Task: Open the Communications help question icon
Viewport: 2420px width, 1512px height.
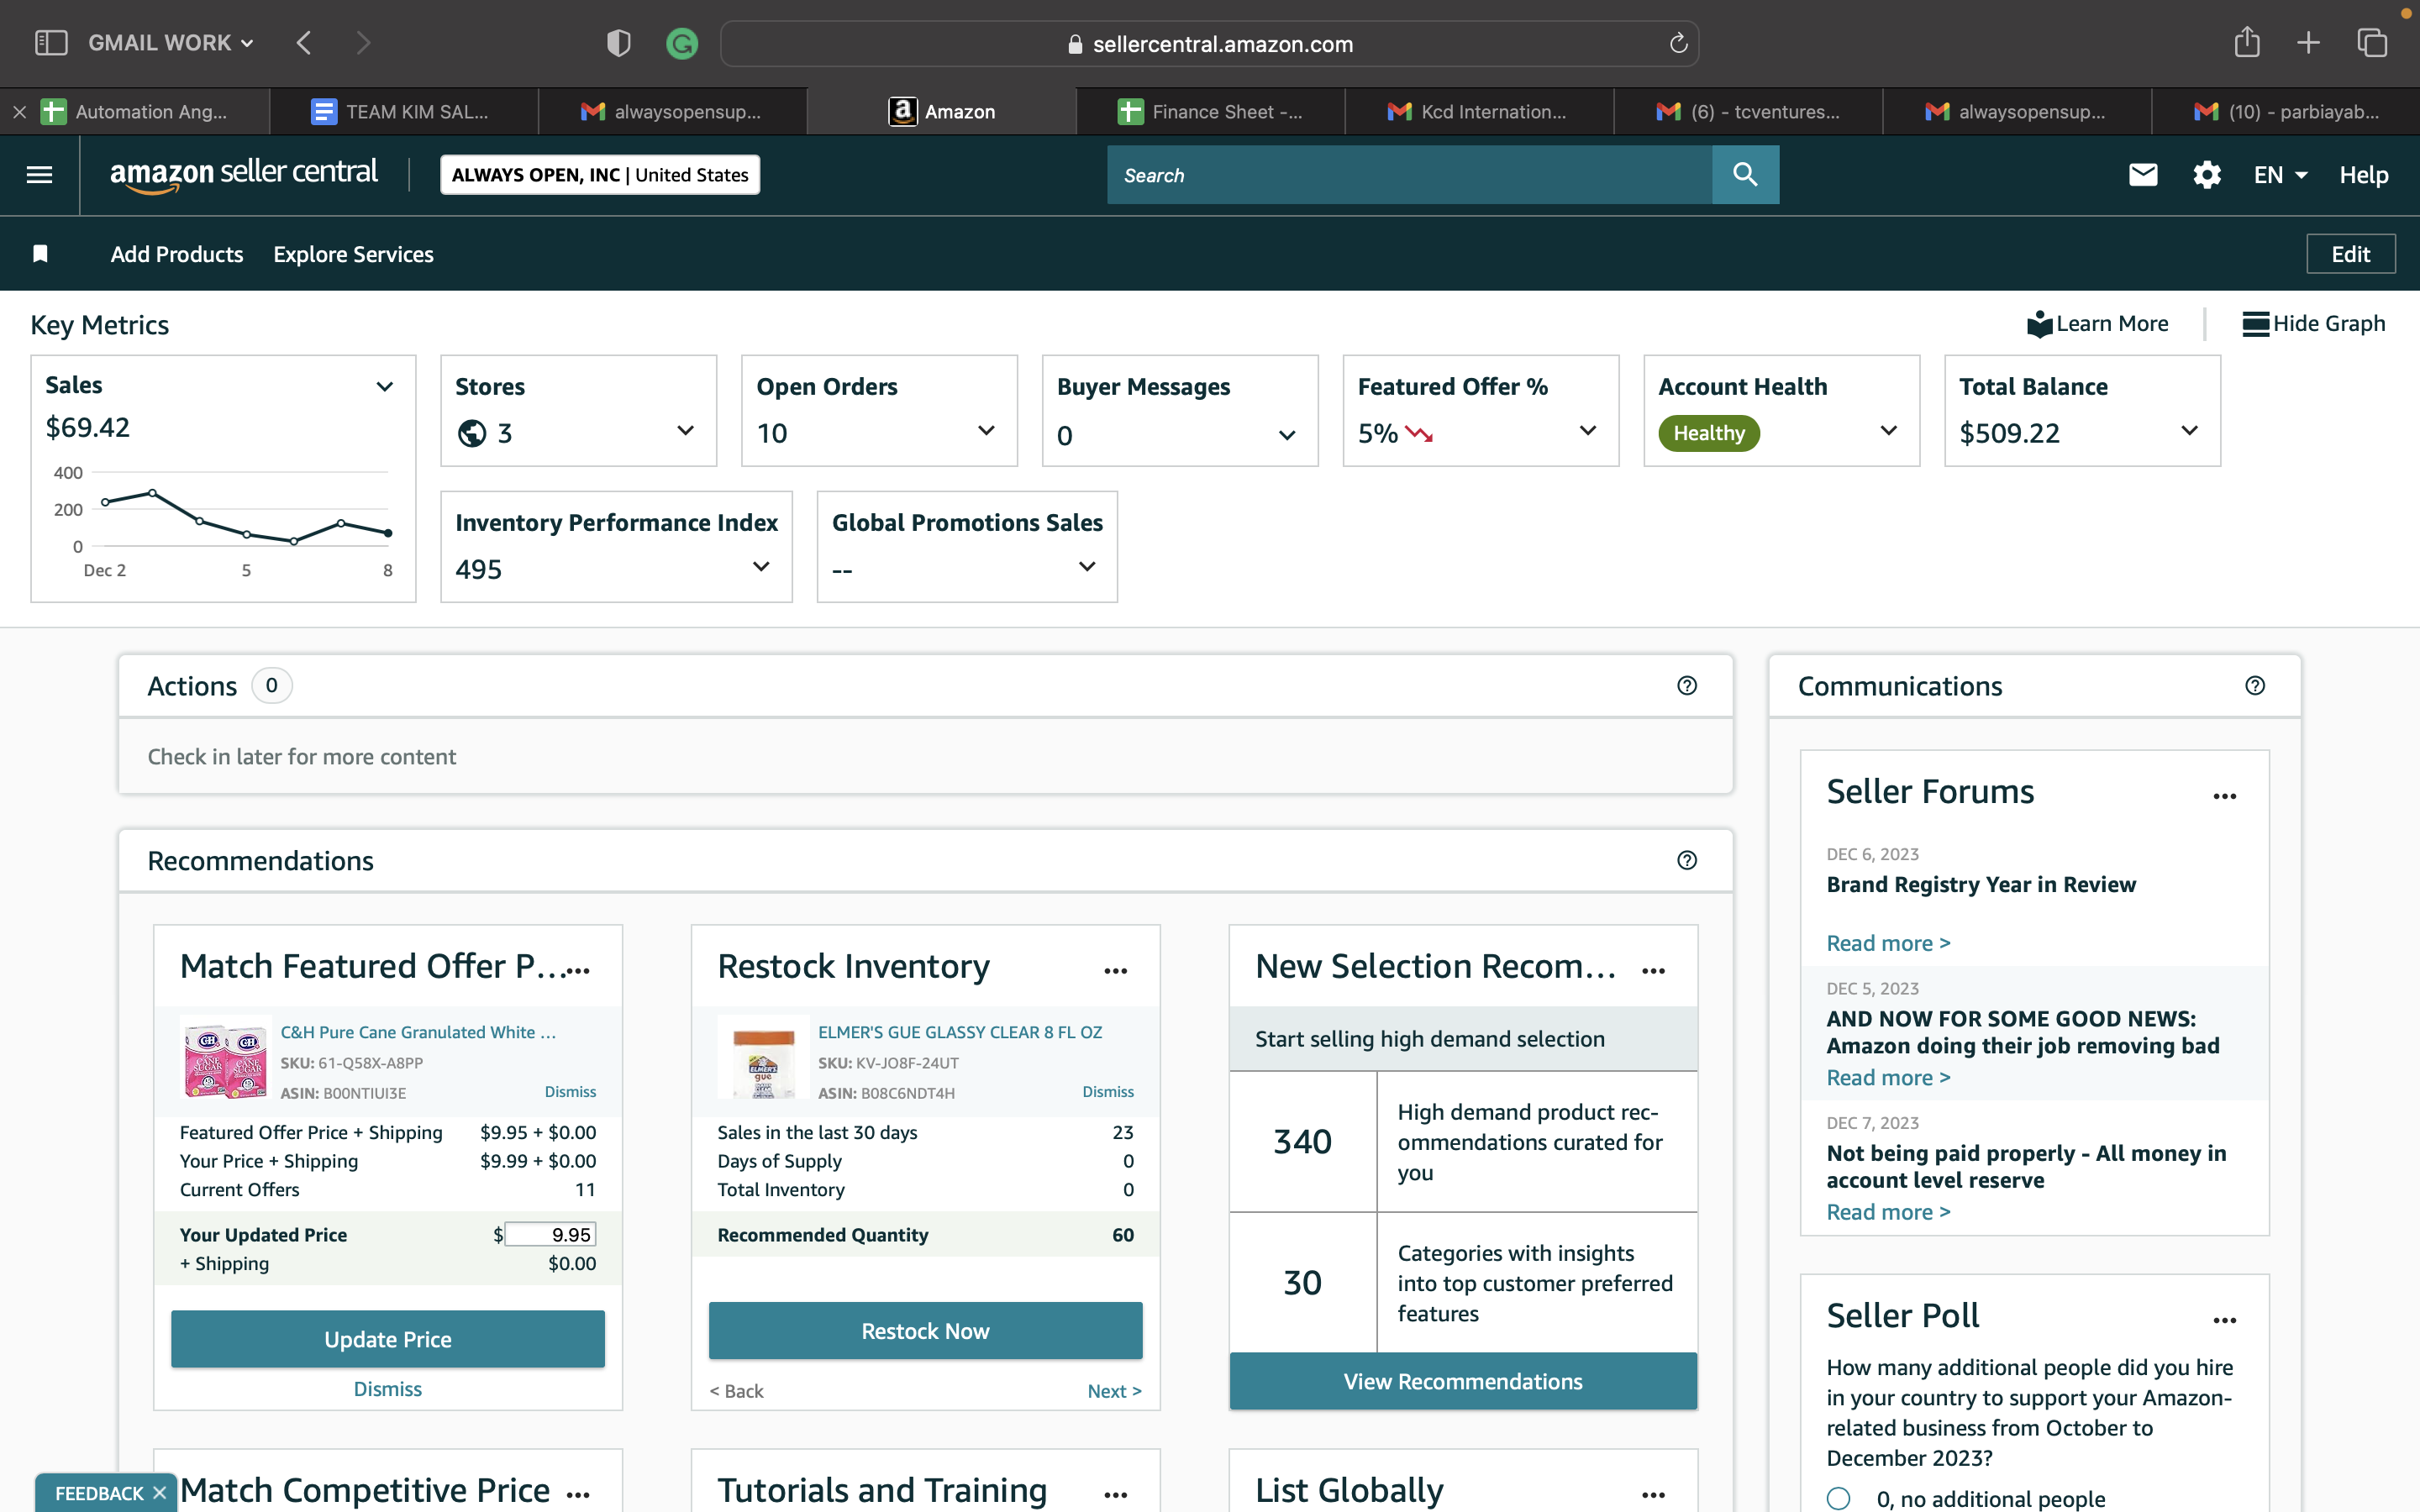Action: (x=2255, y=686)
